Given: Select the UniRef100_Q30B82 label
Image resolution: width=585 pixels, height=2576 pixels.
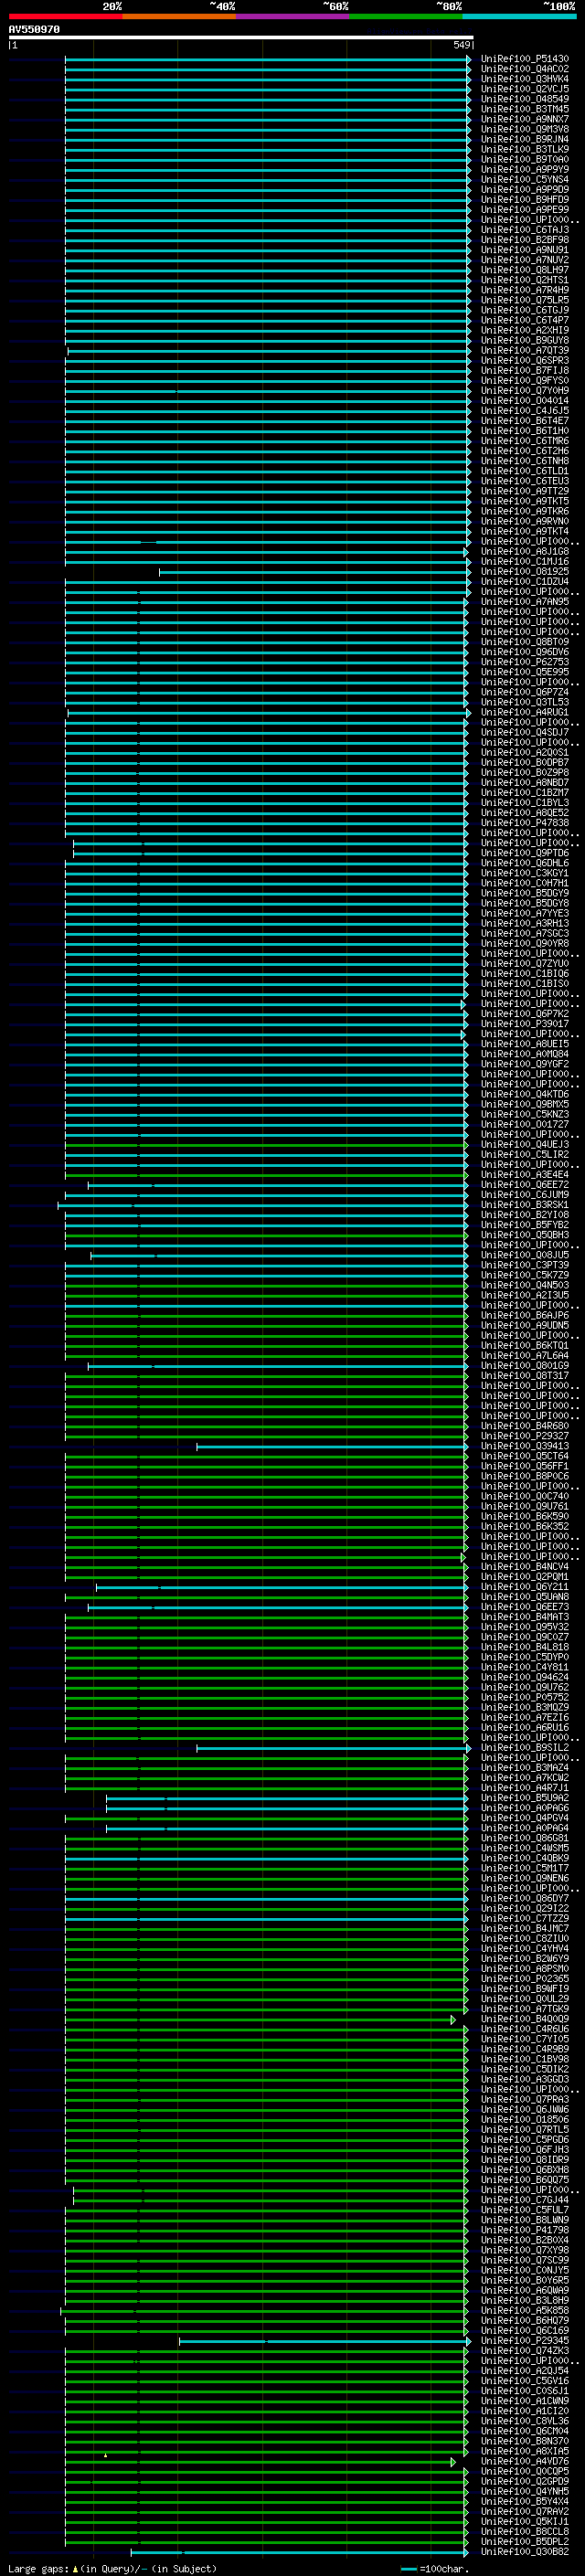Looking at the screenshot, I should coord(525,2552).
